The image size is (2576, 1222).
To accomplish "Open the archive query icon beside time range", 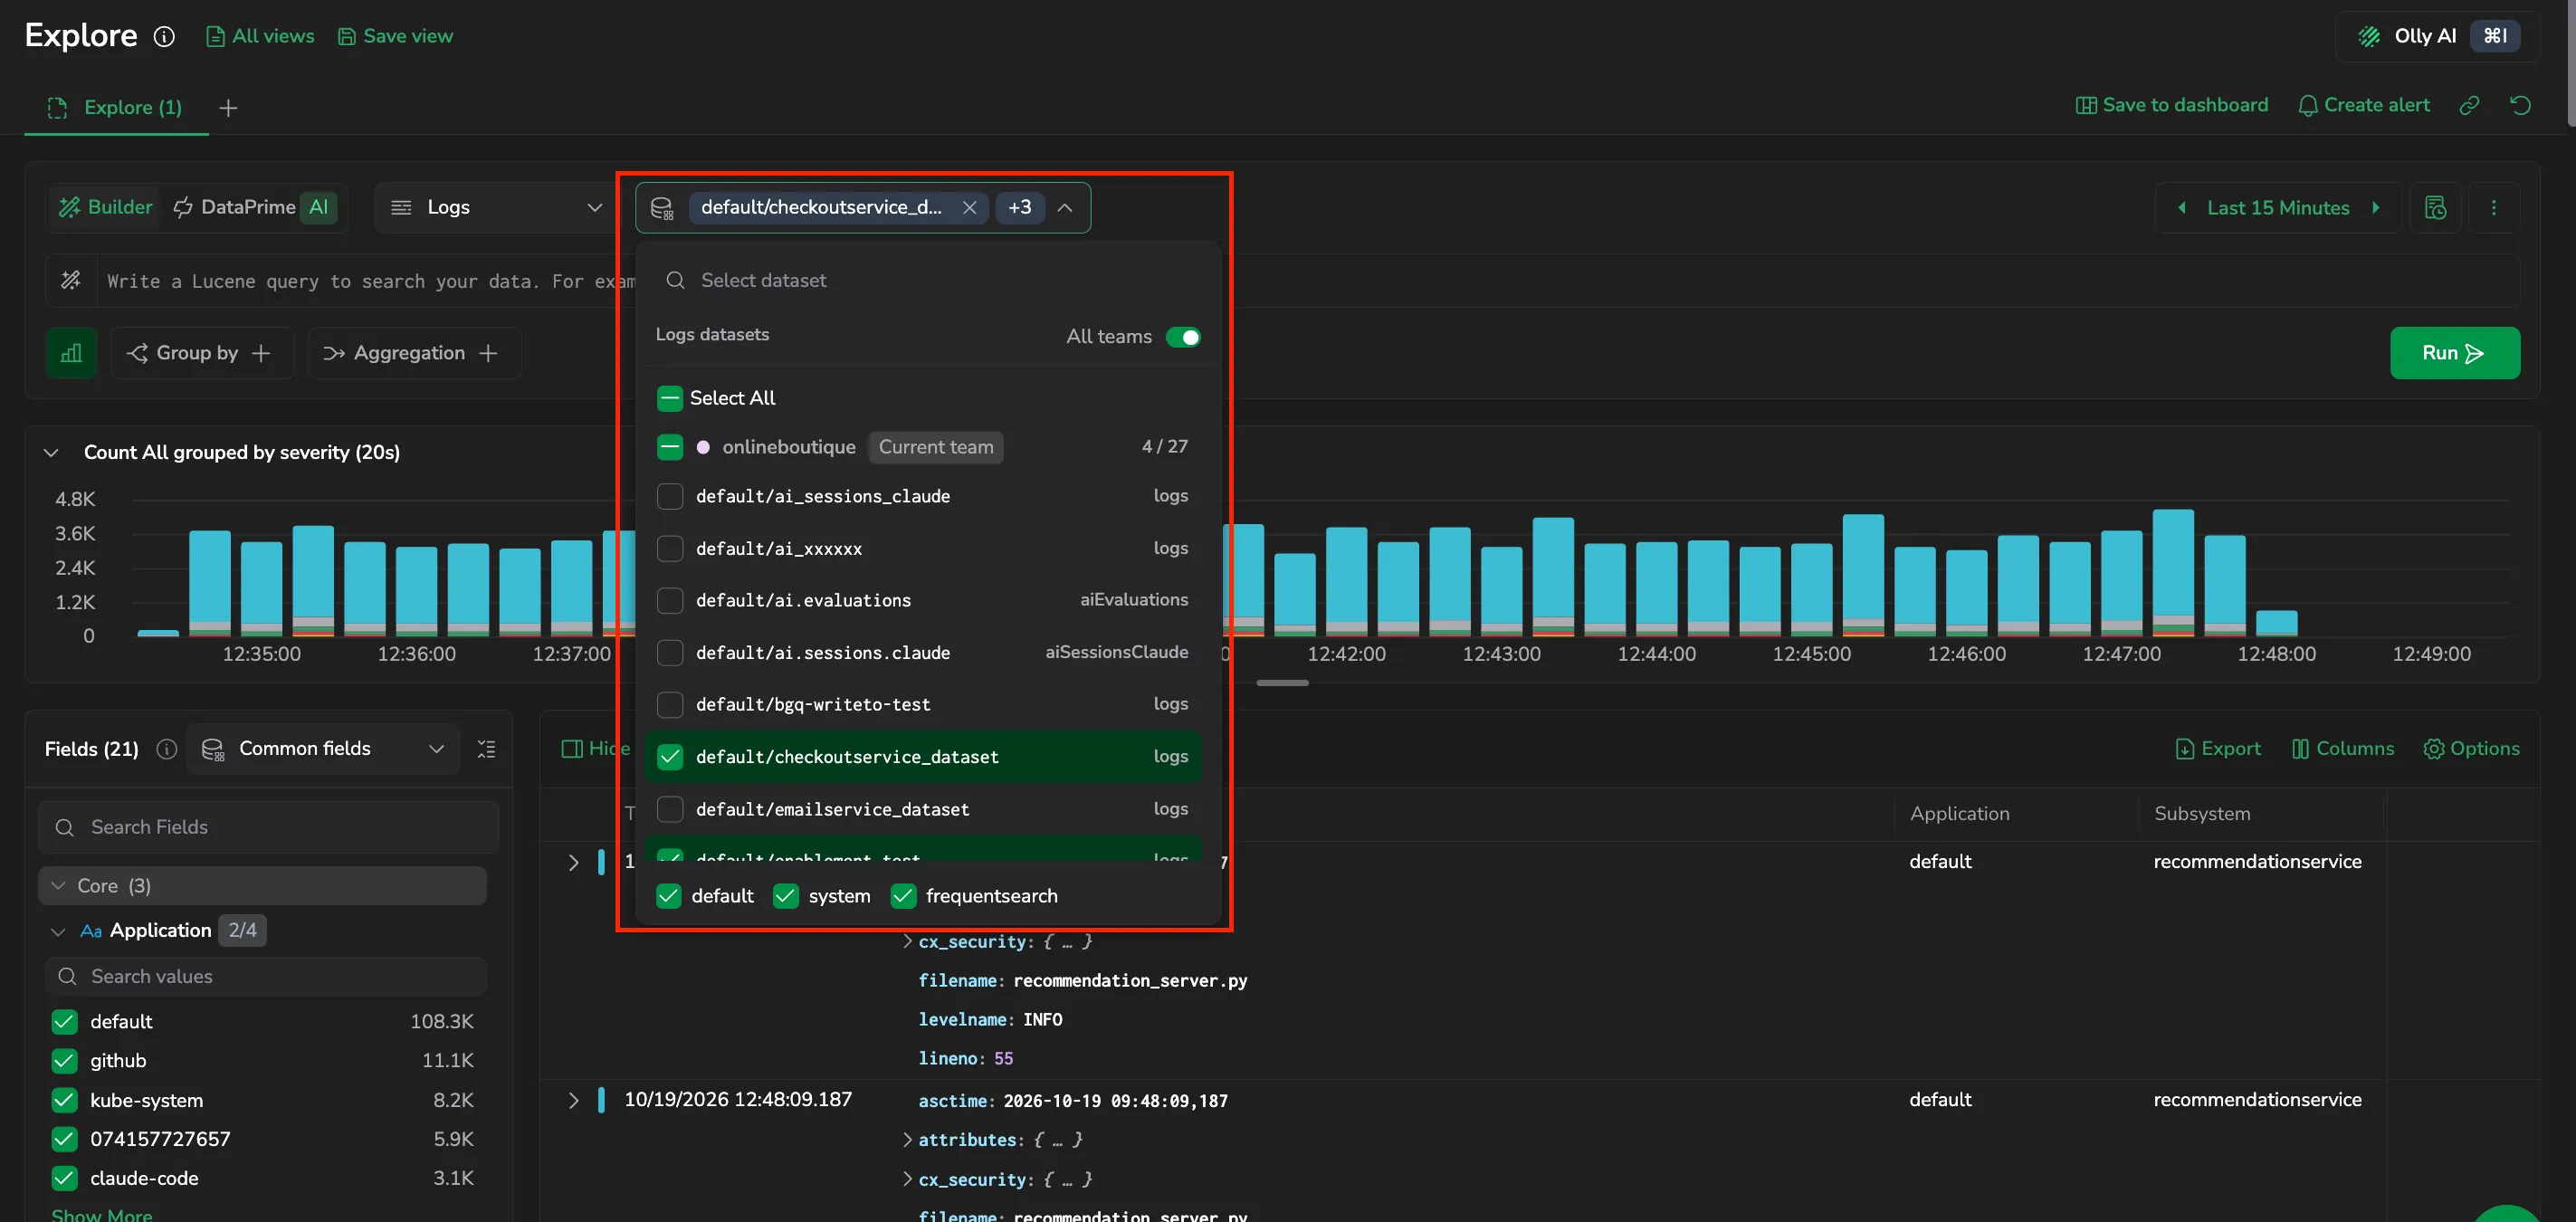I will [2435, 208].
